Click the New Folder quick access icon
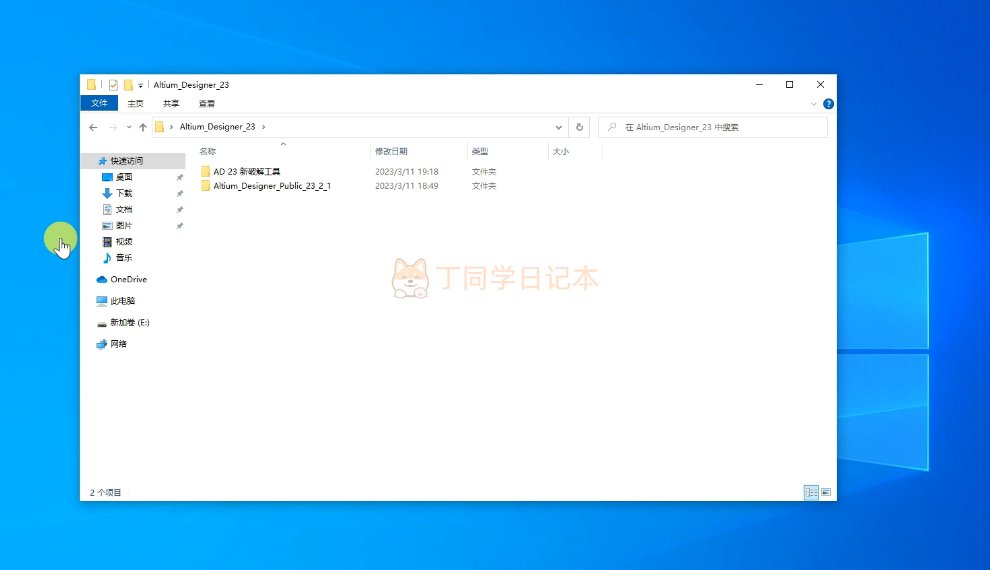Image resolution: width=990 pixels, height=570 pixels. [x=128, y=85]
